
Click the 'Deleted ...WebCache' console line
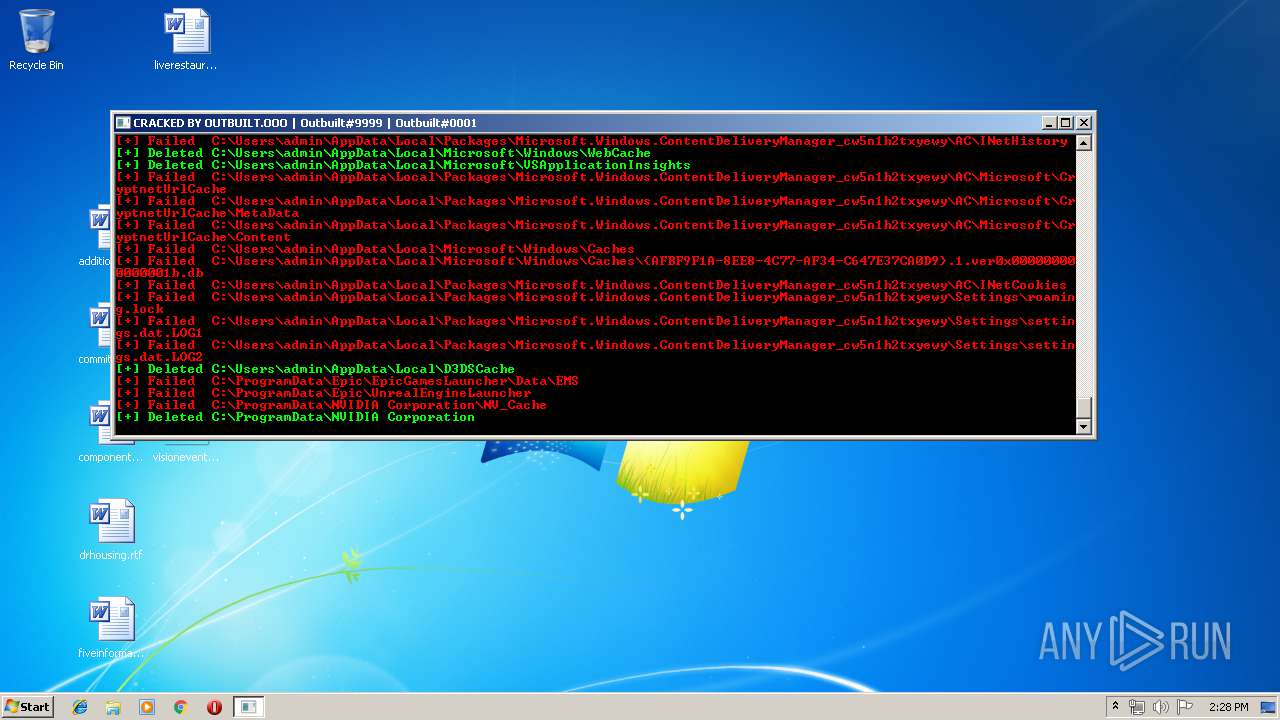(383, 153)
